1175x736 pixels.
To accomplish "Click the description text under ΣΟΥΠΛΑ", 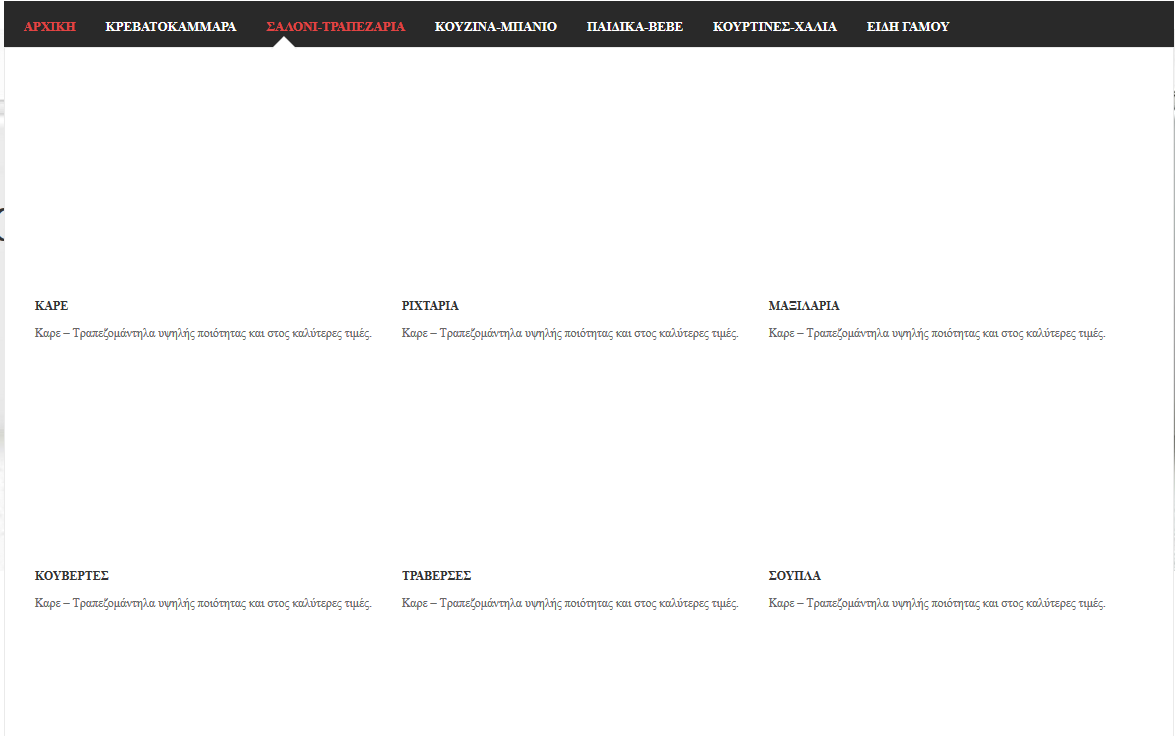I will pyautogui.click(x=937, y=604).
